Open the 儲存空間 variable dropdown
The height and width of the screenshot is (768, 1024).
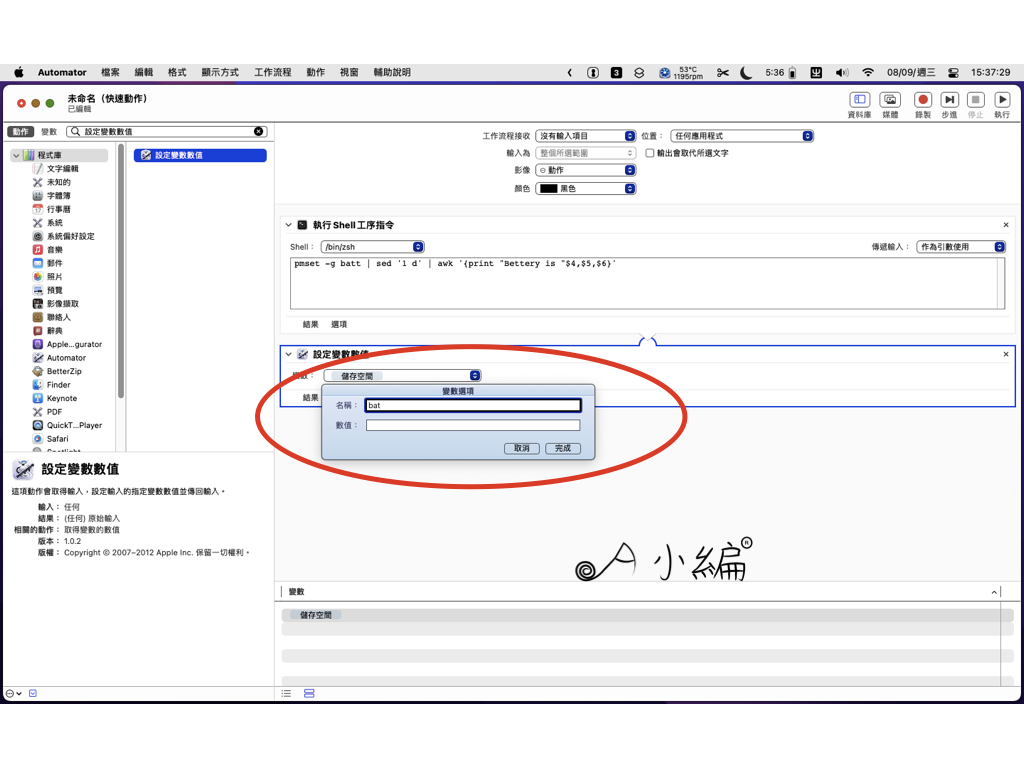(x=402, y=376)
